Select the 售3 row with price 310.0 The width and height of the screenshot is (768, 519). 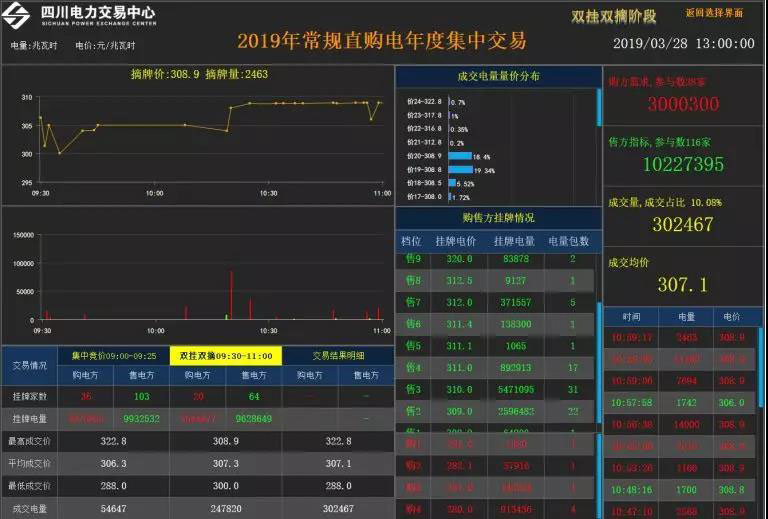[x=498, y=389]
